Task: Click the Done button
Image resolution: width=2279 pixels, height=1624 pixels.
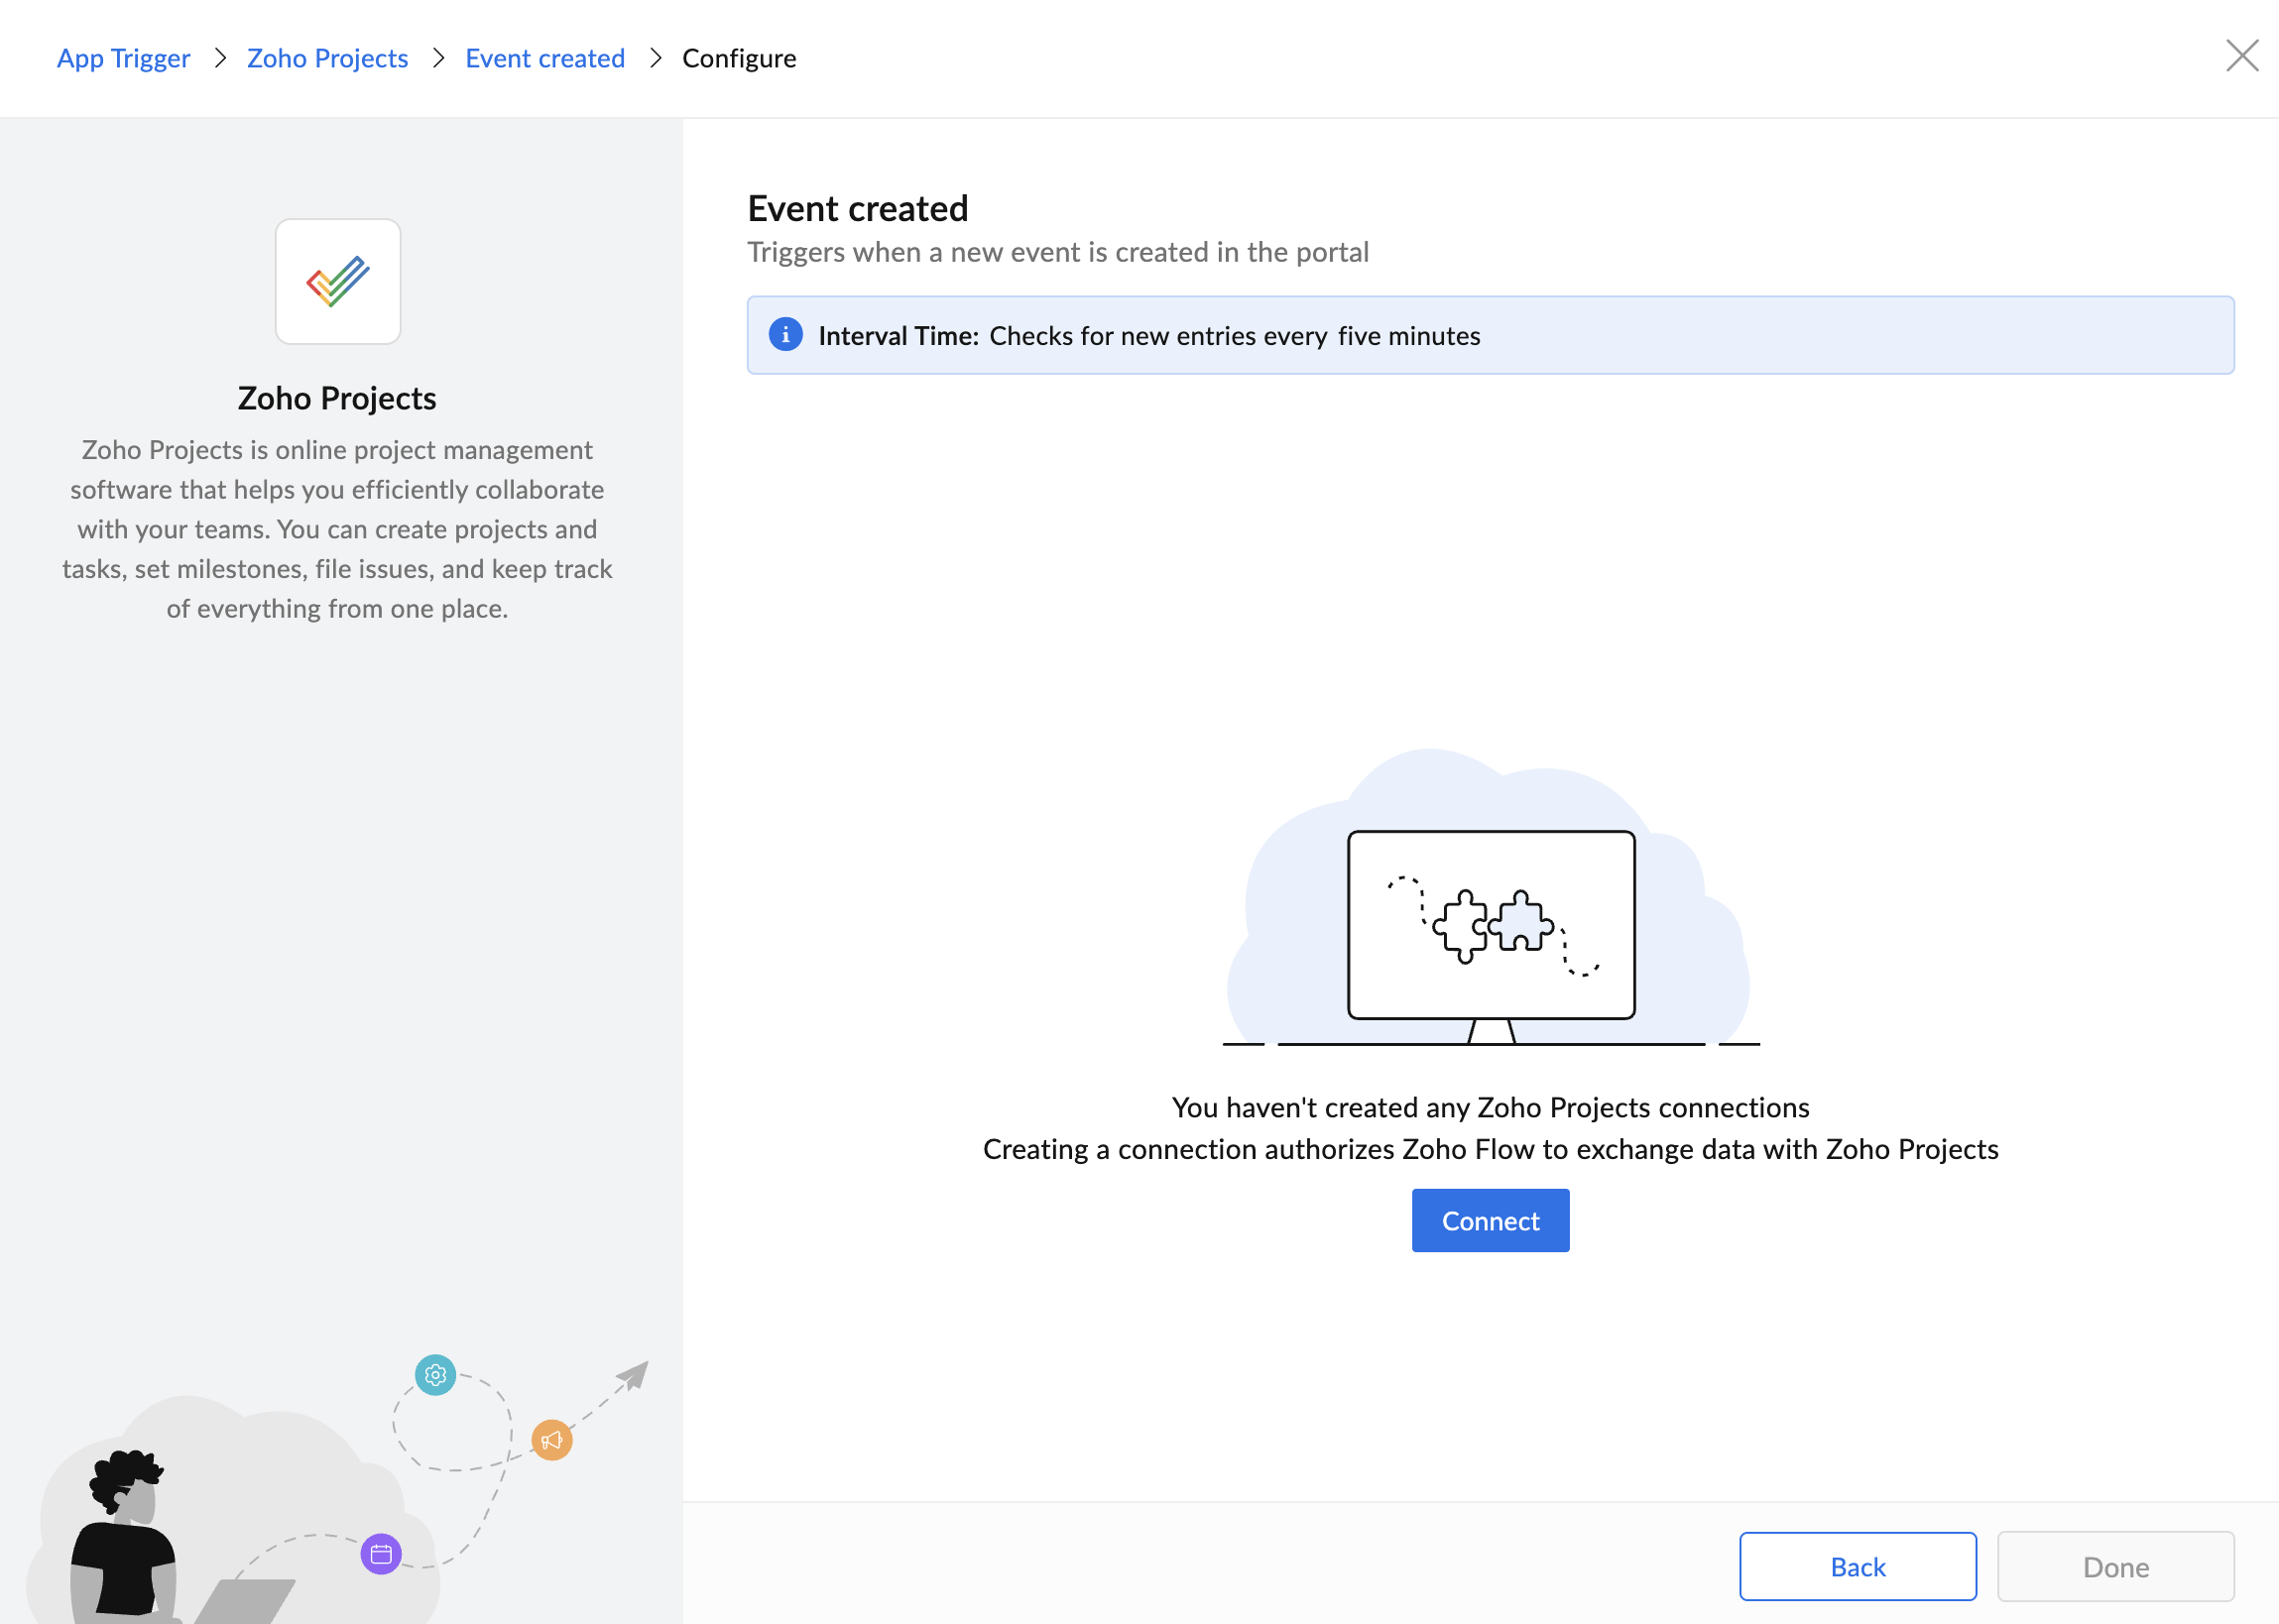Action: click(2115, 1566)
